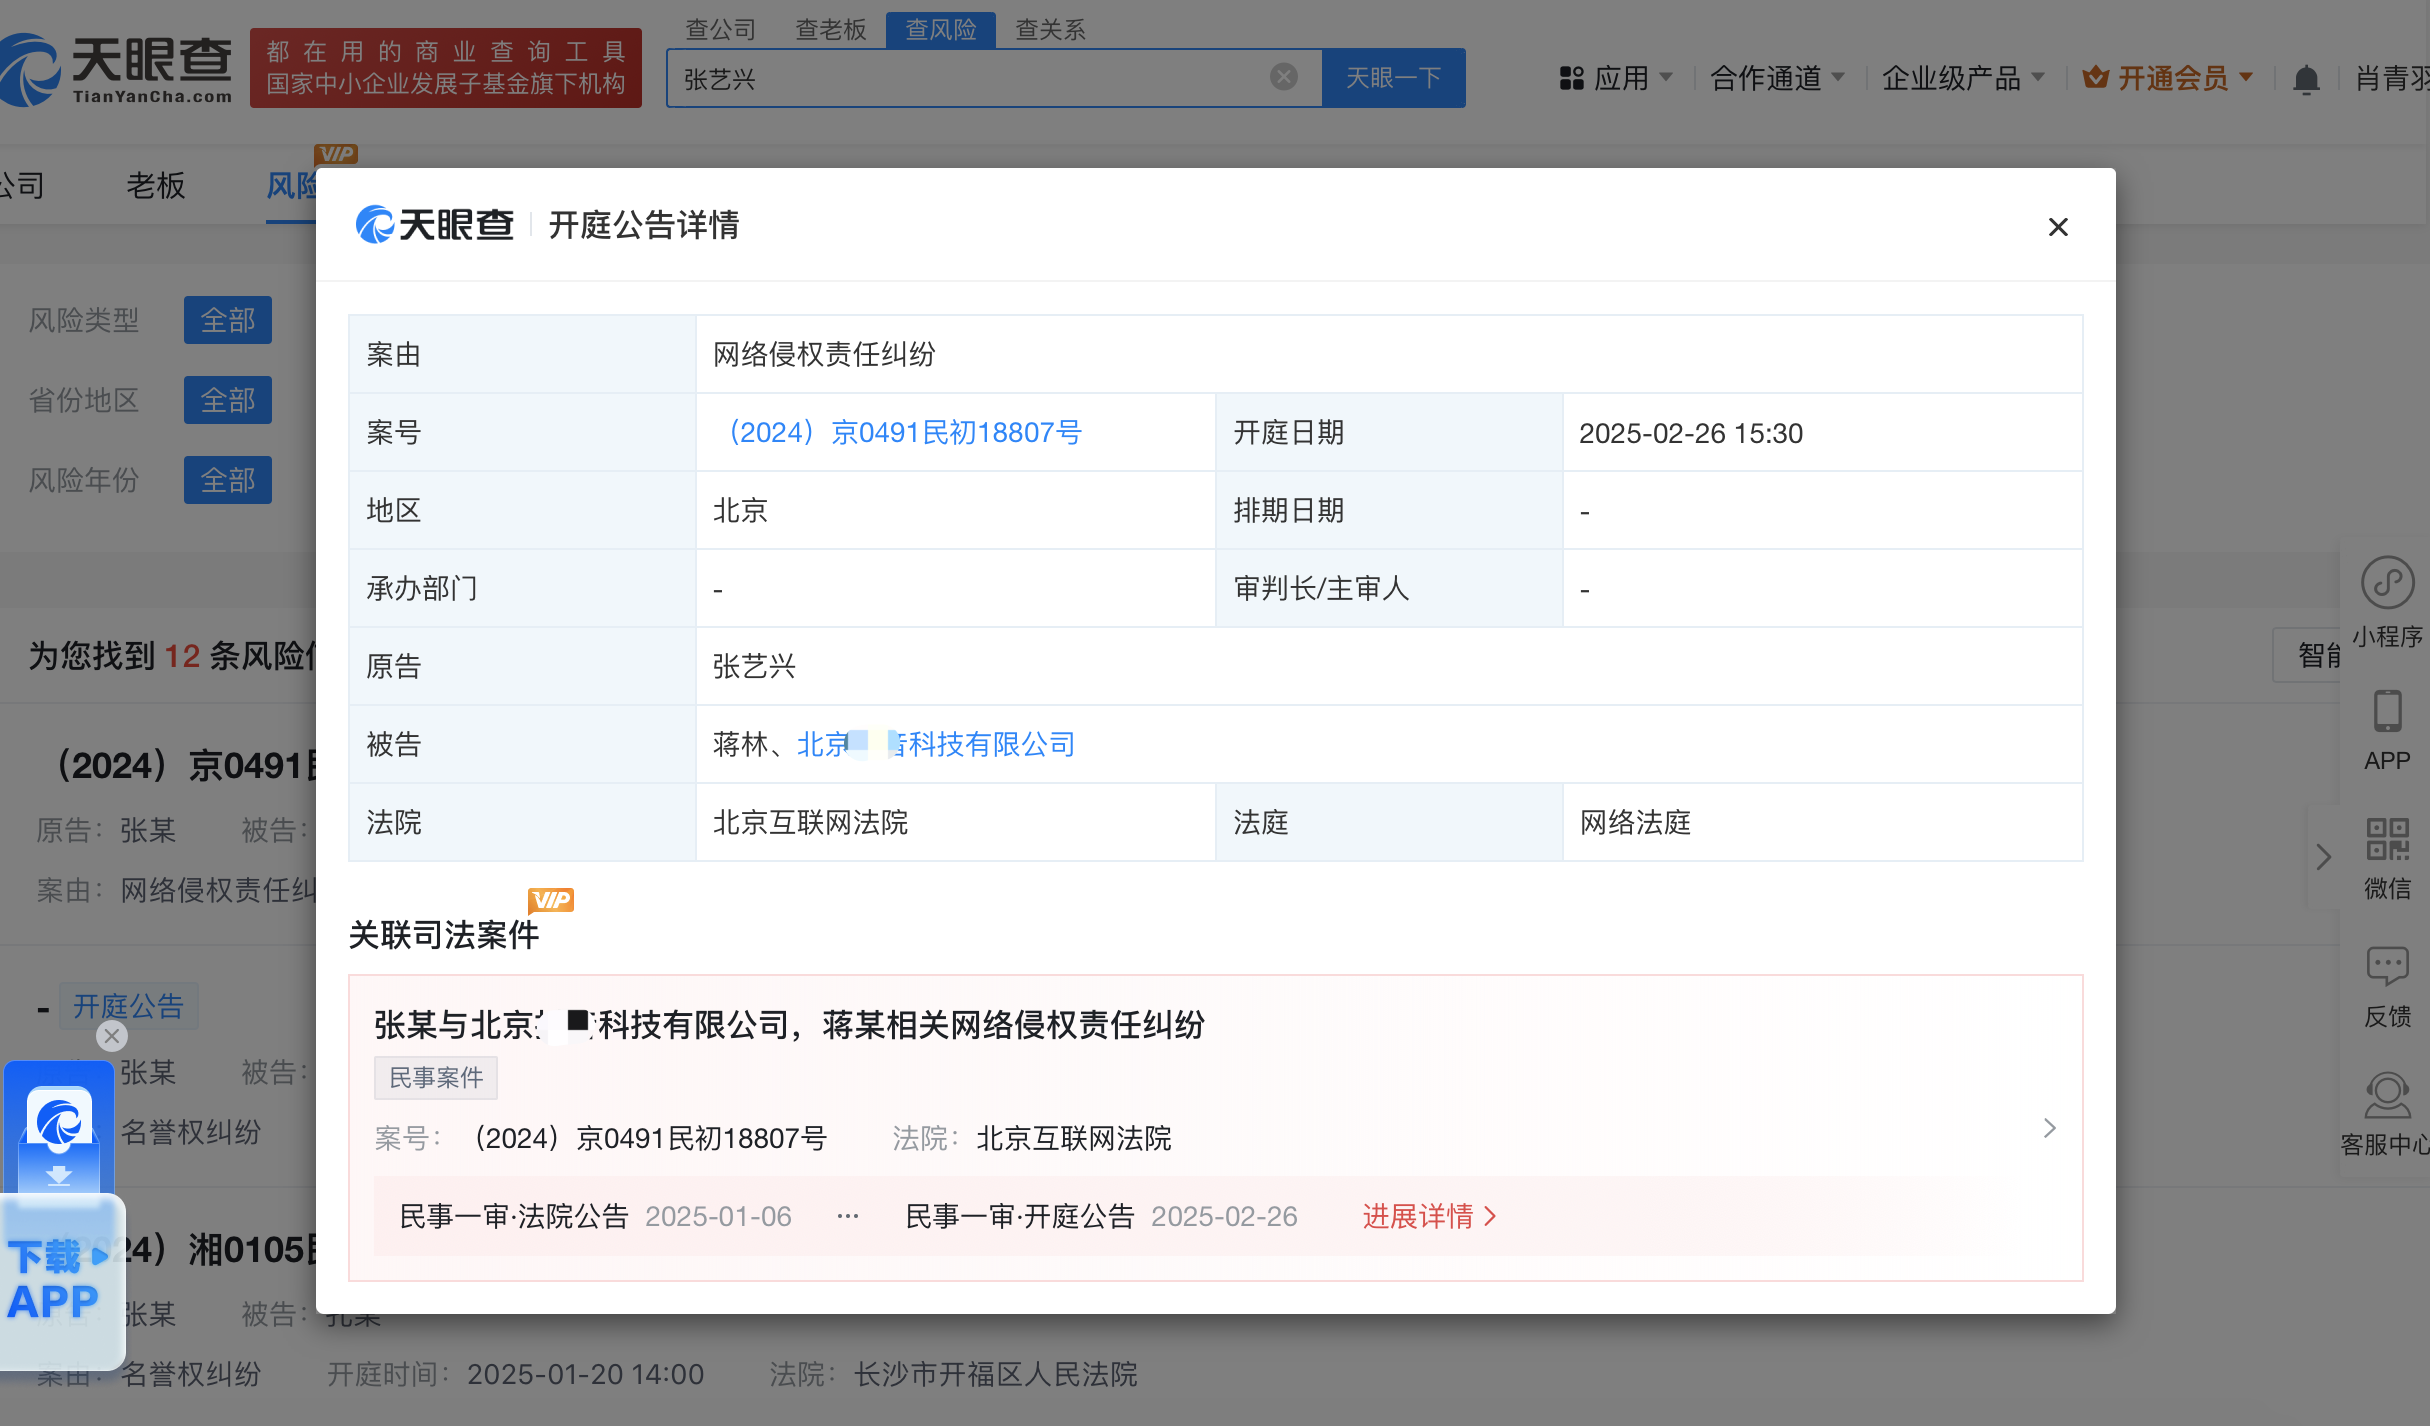Viewport: 2430px width, 1426px height.
Task: Switch to the 老板 results tab
Action: [156, 185]
